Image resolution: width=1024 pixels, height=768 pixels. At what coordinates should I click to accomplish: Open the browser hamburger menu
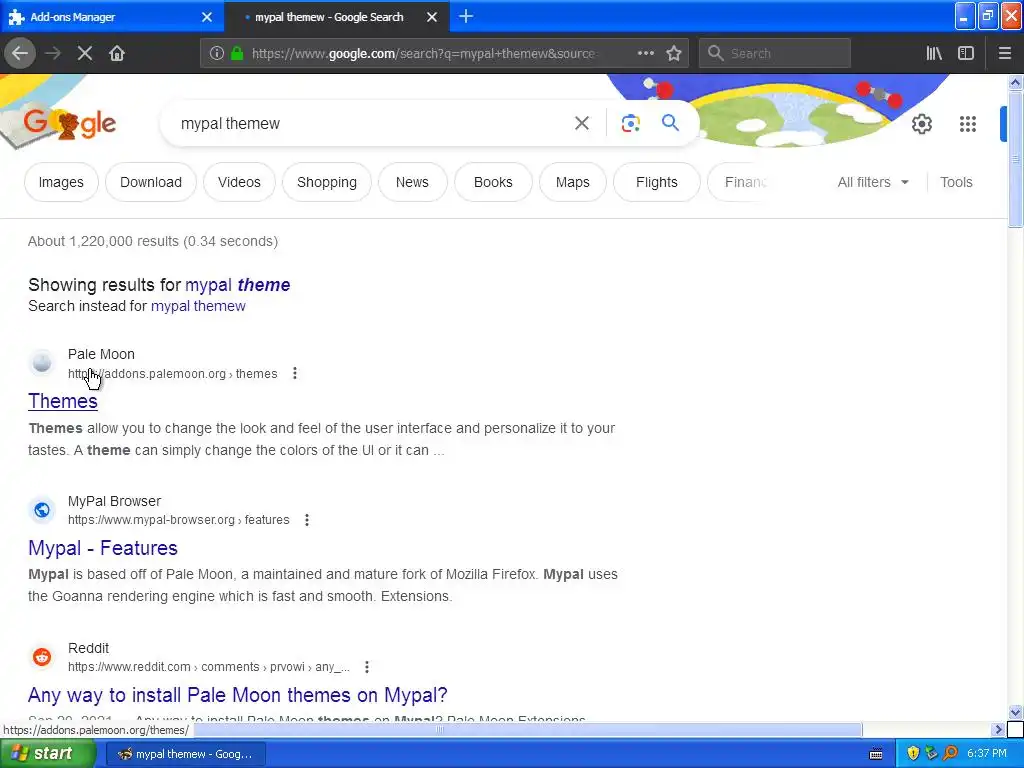coord(1004,53)
